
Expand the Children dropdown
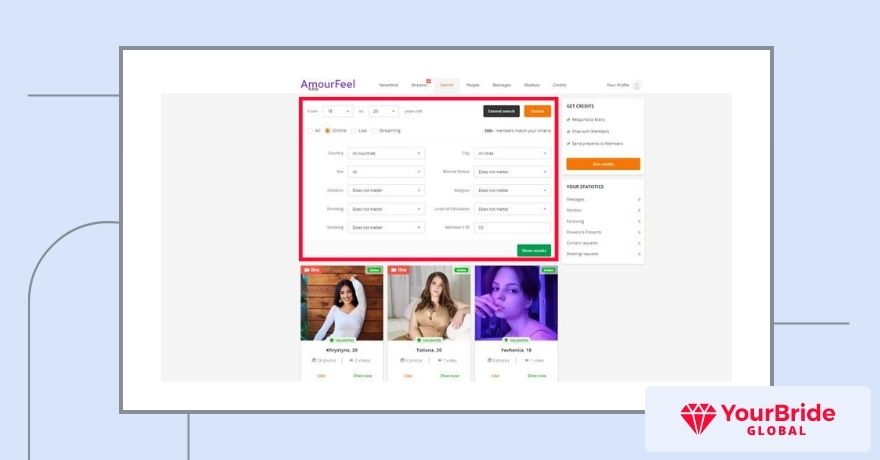pyautogui.click(x=386, y=190)
